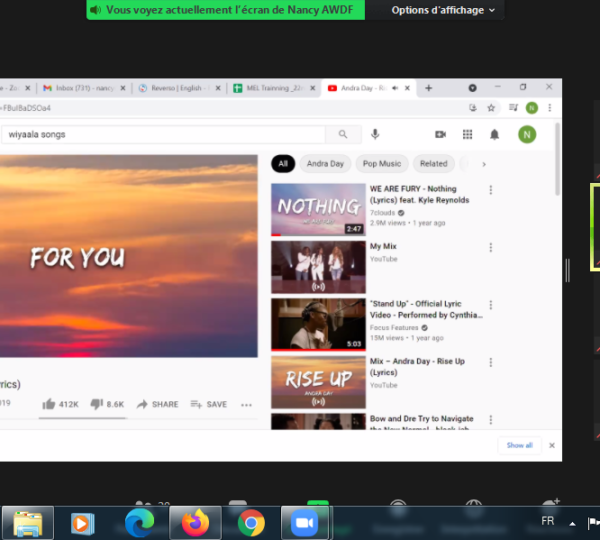Click the green Zoom screen-sharing notification banner
The image size is (600, 540).
click(x=226, y=10)
